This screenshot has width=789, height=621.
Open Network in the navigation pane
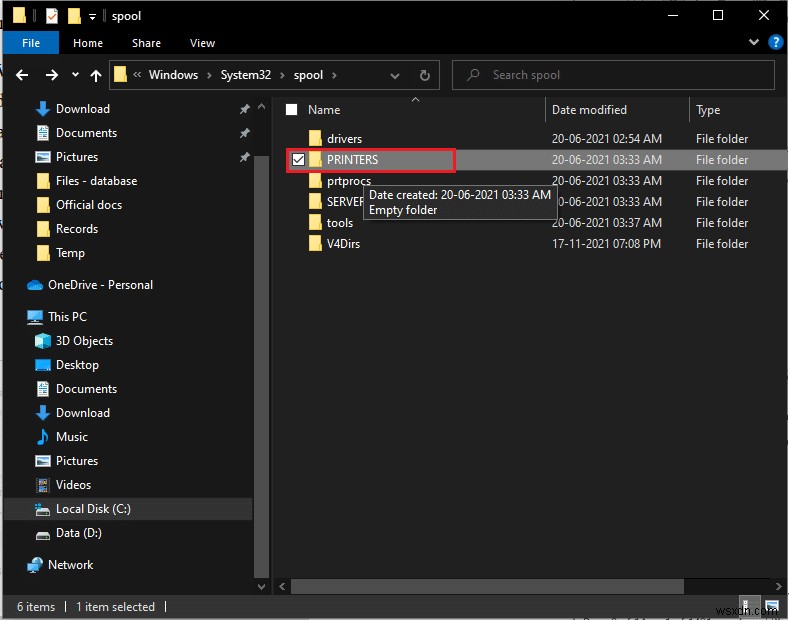70,565
